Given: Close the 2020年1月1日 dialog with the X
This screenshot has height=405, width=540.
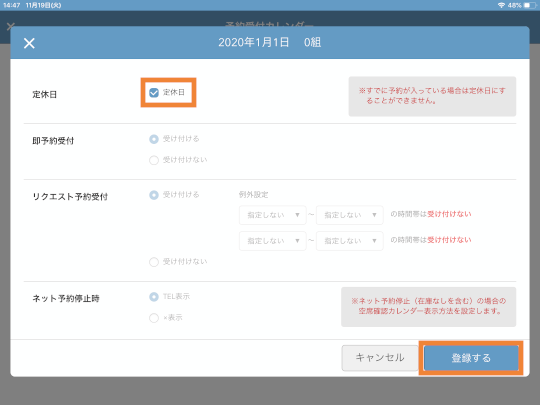Looking at the screenshot, I should click(x=29, y=43).
